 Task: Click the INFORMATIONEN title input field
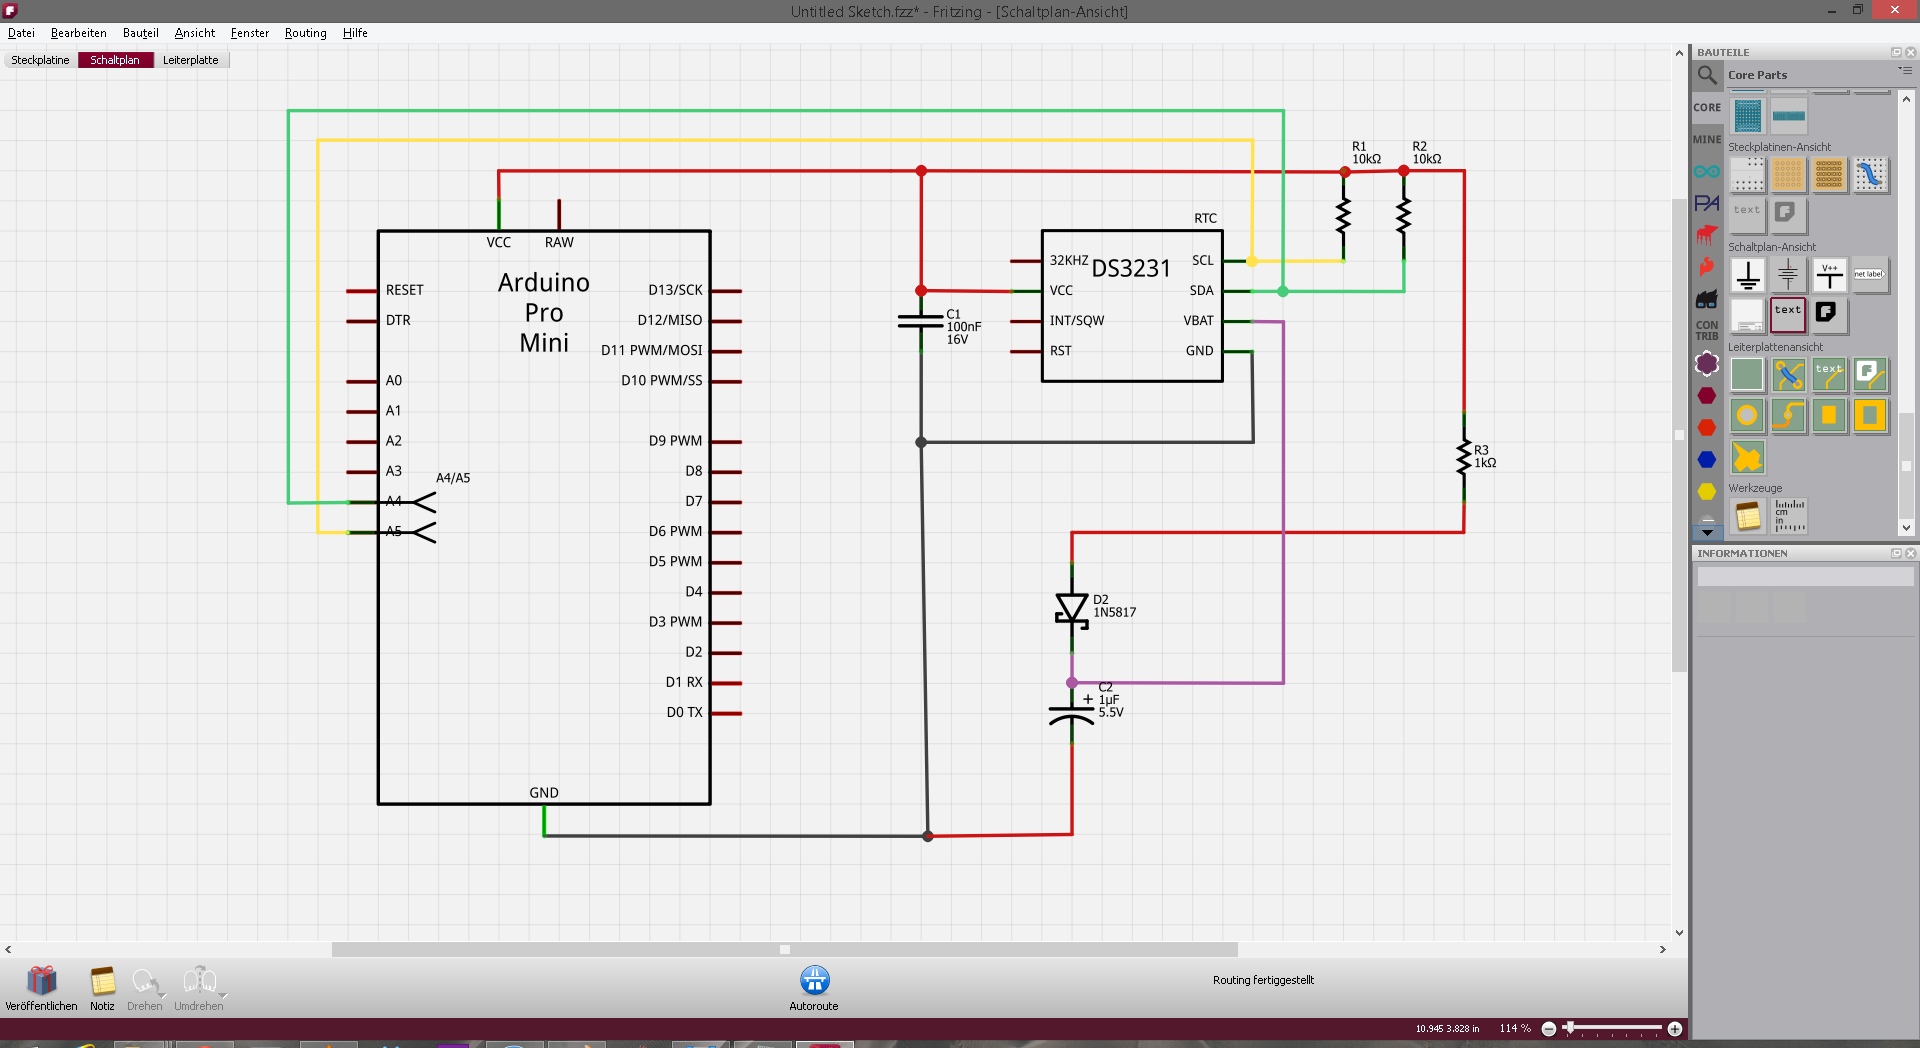(1805, 577)
